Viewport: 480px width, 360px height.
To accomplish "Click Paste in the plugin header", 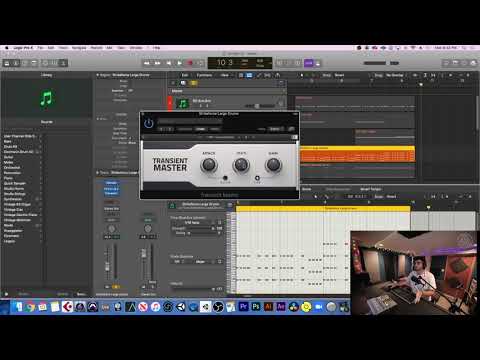I will click(215, 129).
